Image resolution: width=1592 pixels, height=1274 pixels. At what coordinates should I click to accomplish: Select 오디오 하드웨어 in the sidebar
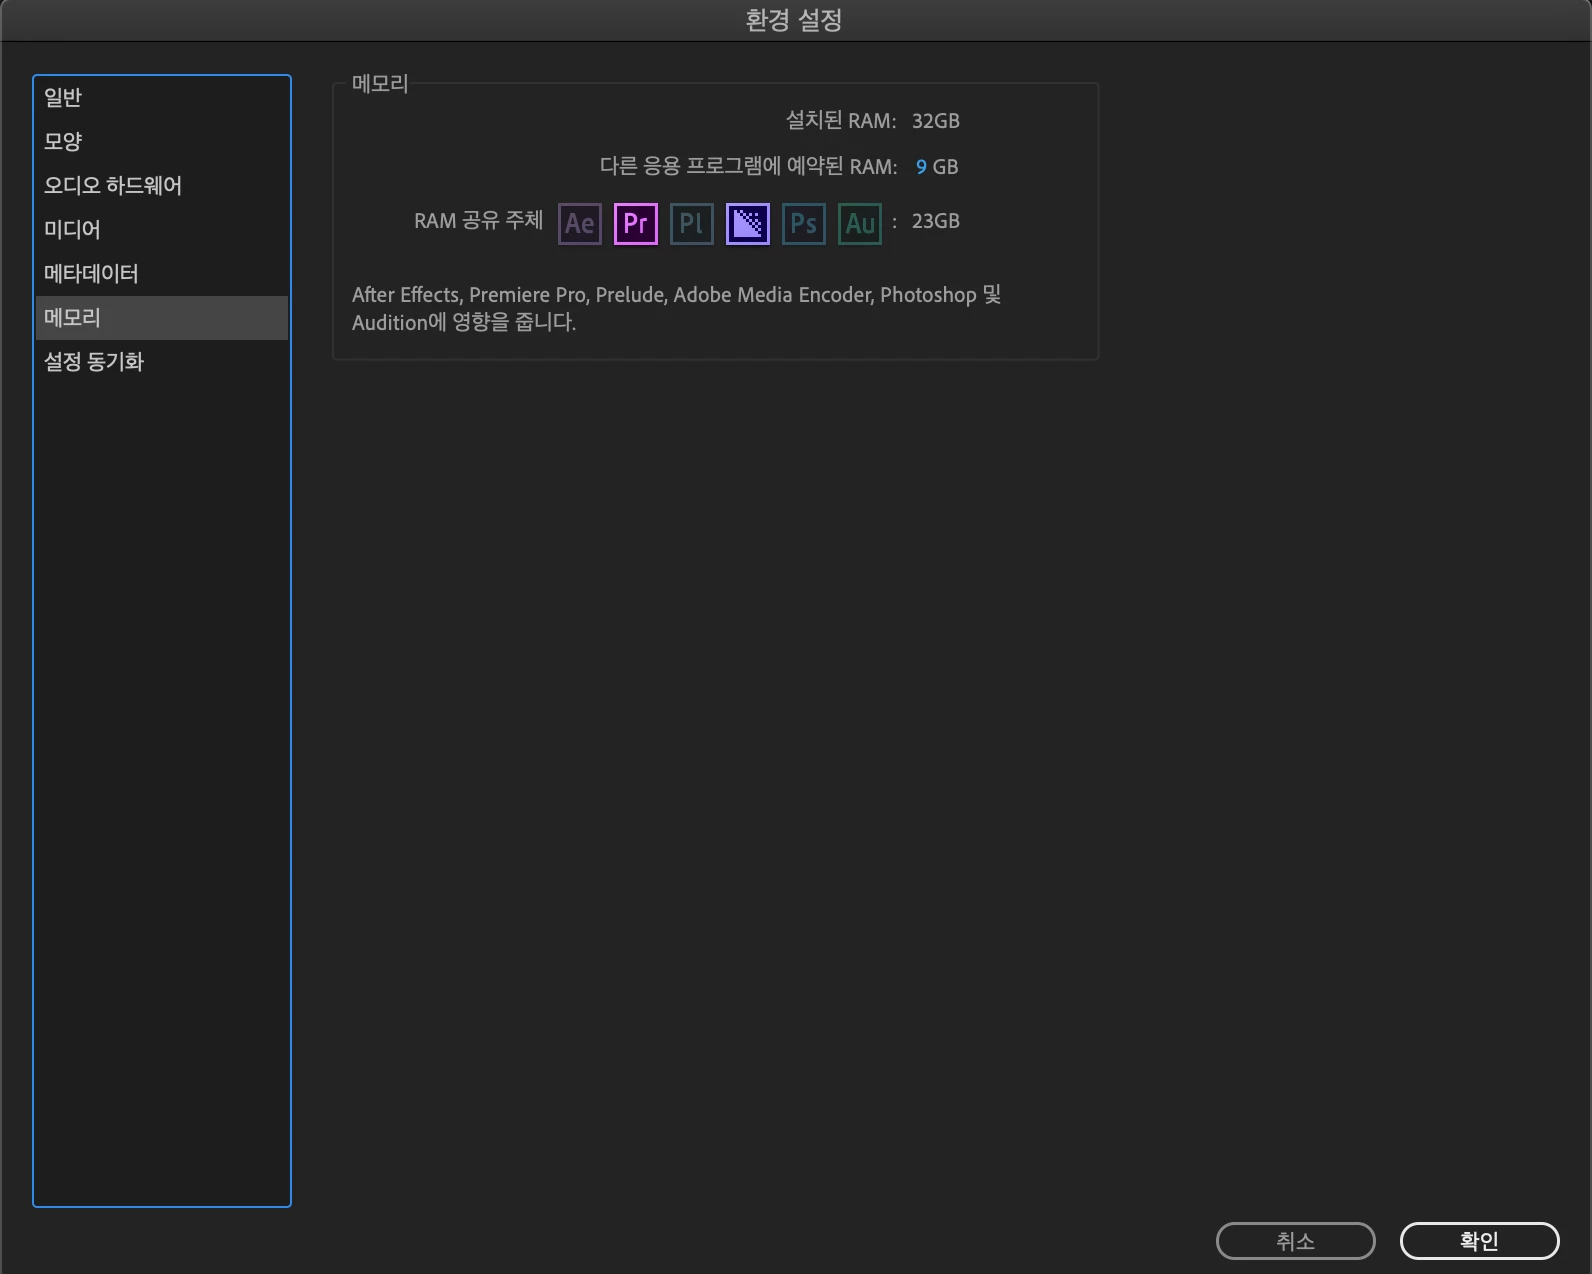coord(162,186)
